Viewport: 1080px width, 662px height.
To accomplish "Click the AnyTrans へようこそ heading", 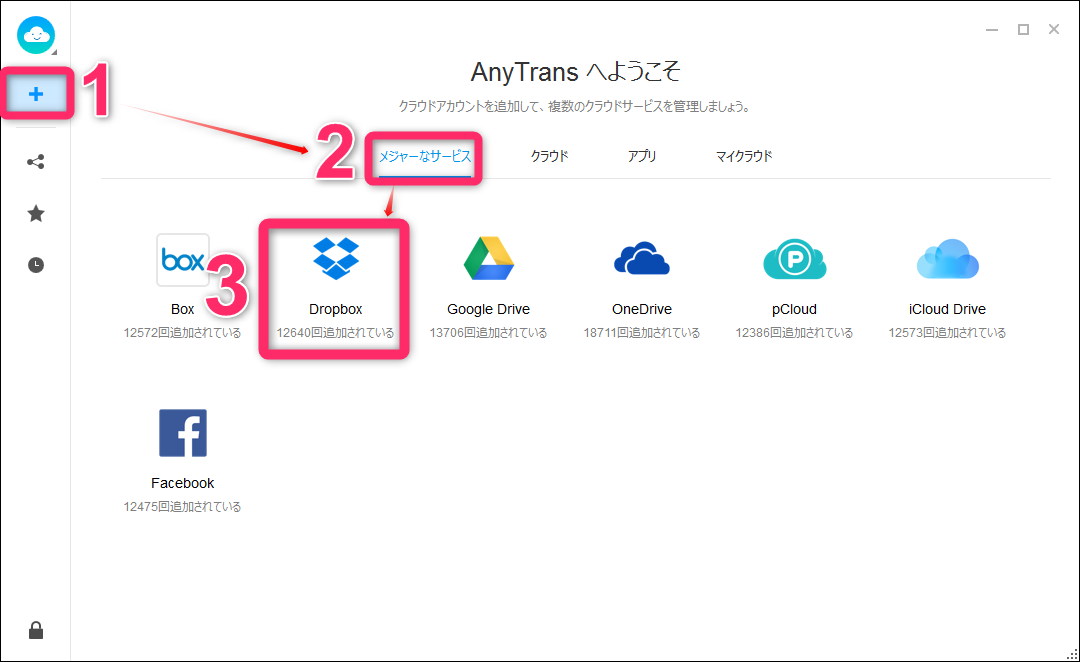I will pos(576,72).
